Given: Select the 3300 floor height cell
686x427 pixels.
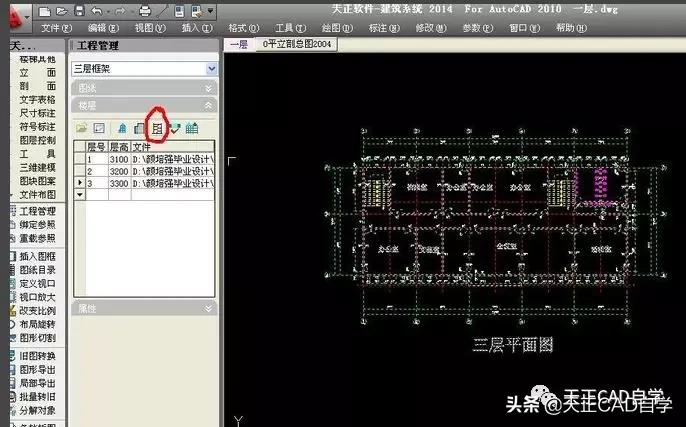Looking at the screenshot, I should (x=119, y=183).
